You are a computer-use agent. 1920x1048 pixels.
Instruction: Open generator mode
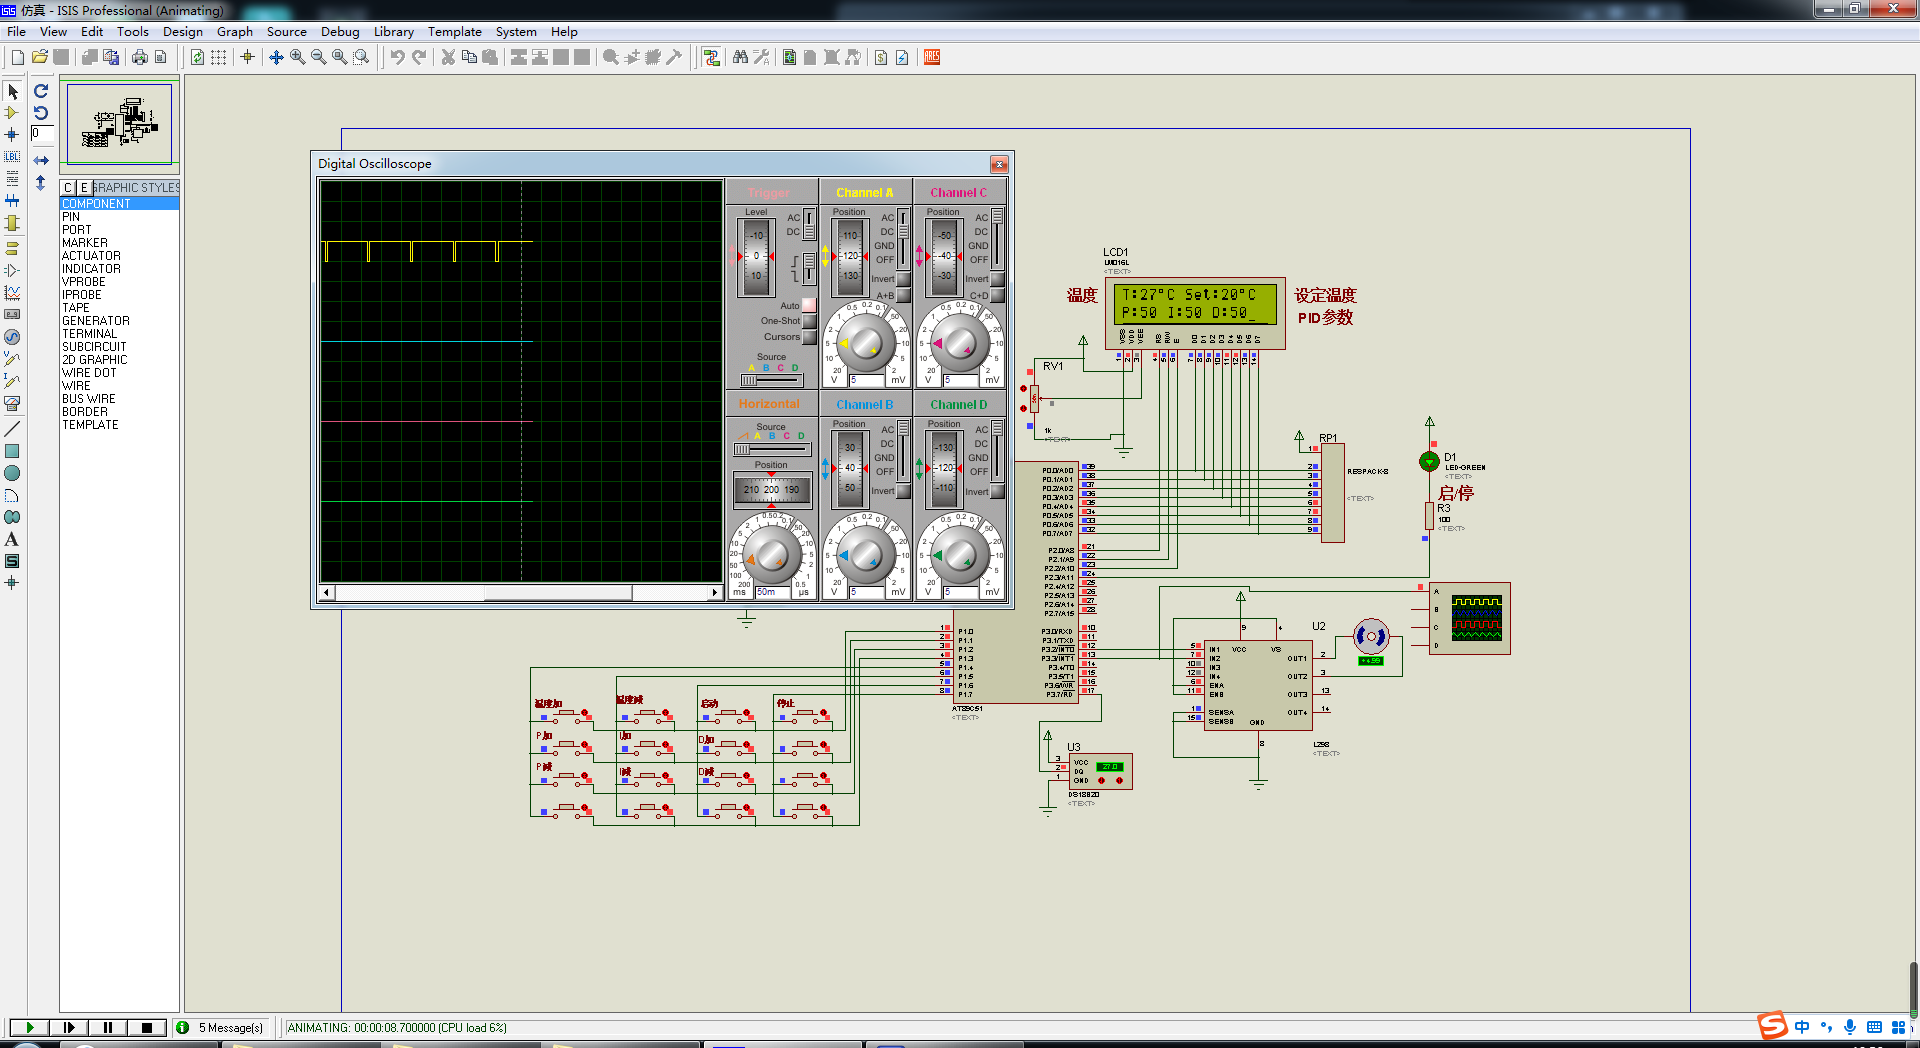point(12,337)
